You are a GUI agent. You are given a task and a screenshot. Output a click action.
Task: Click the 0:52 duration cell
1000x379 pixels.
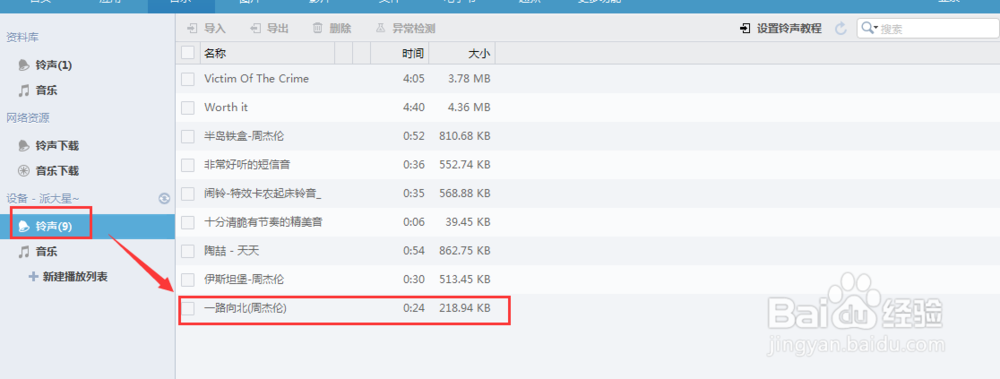tap(414, 136)
